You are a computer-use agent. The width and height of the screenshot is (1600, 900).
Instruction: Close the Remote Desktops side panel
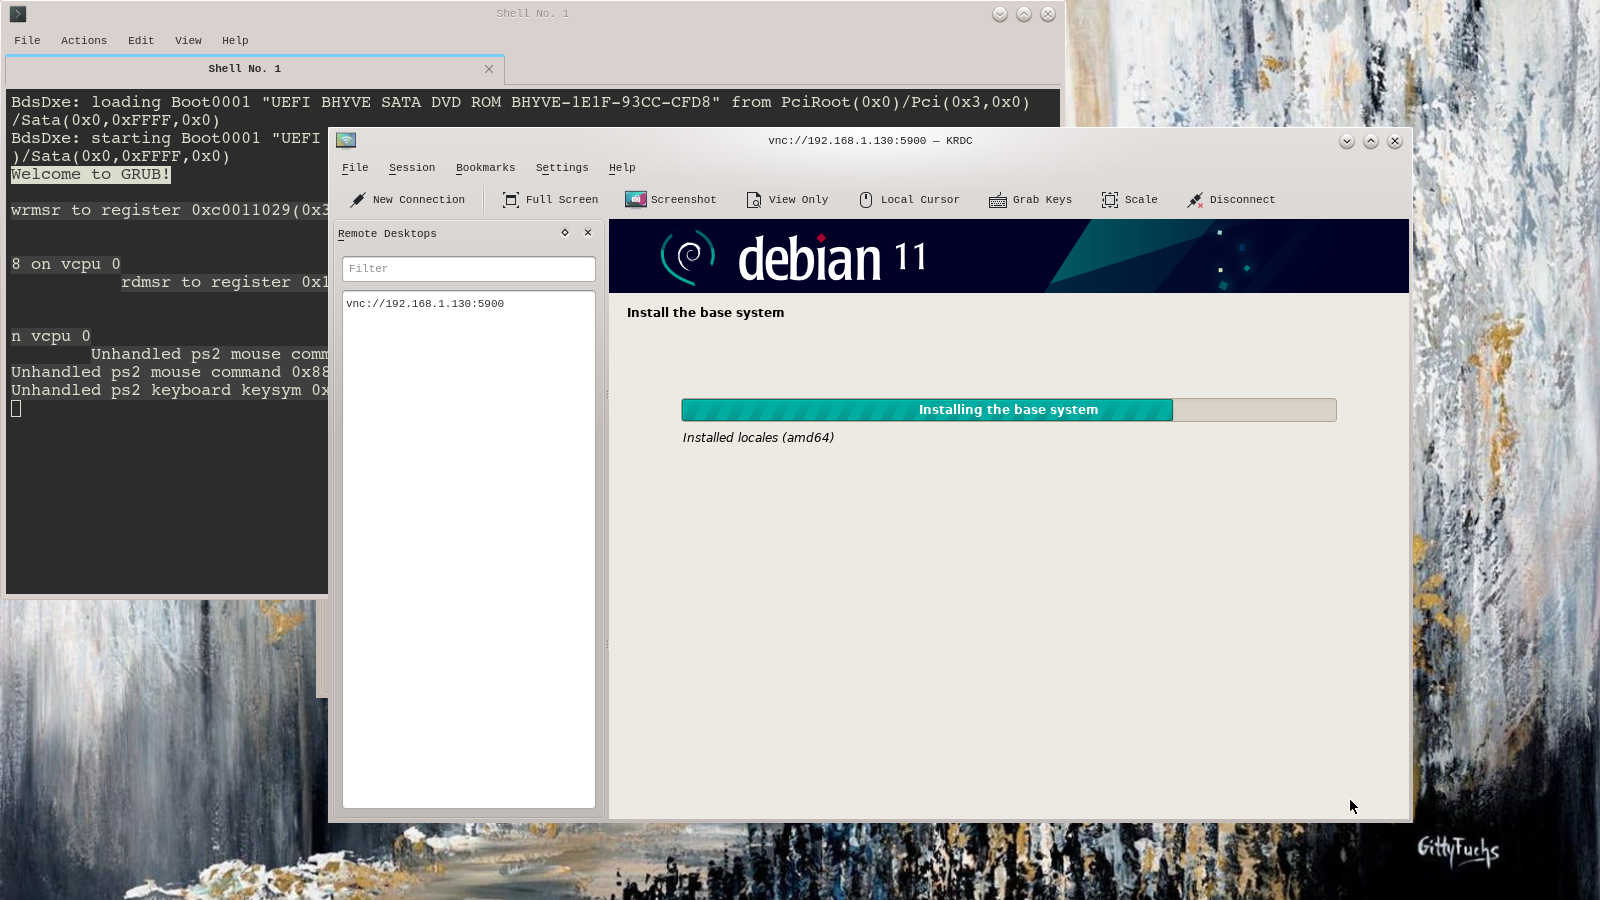point(588,233)
